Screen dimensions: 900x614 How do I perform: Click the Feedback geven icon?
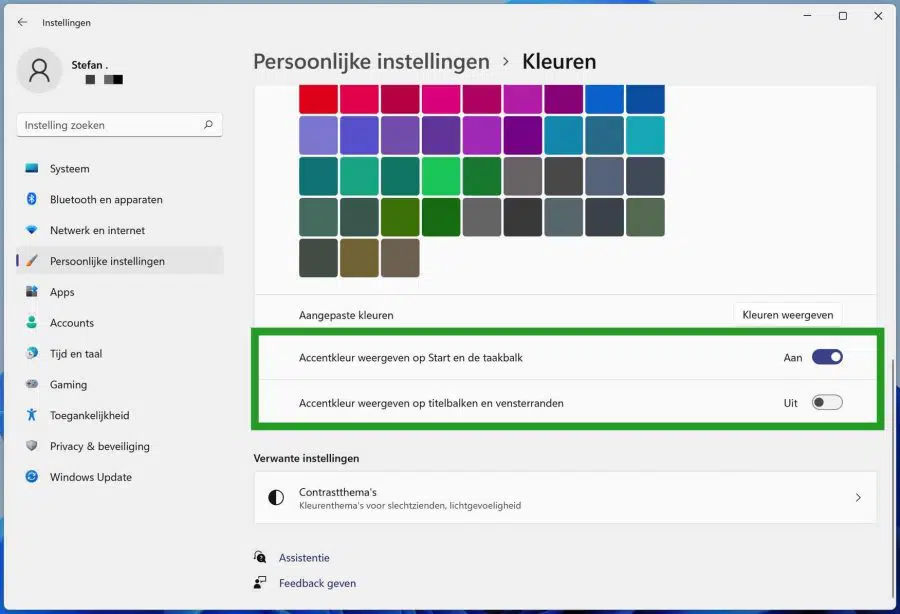point(259,582)
